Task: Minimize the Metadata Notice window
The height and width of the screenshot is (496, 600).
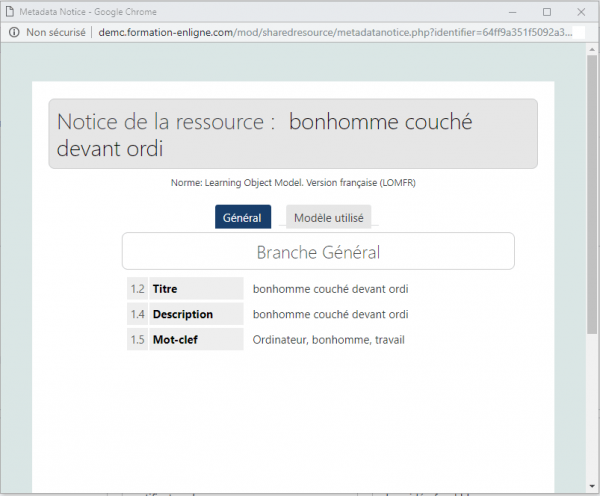Action: [x=510, y=11]
